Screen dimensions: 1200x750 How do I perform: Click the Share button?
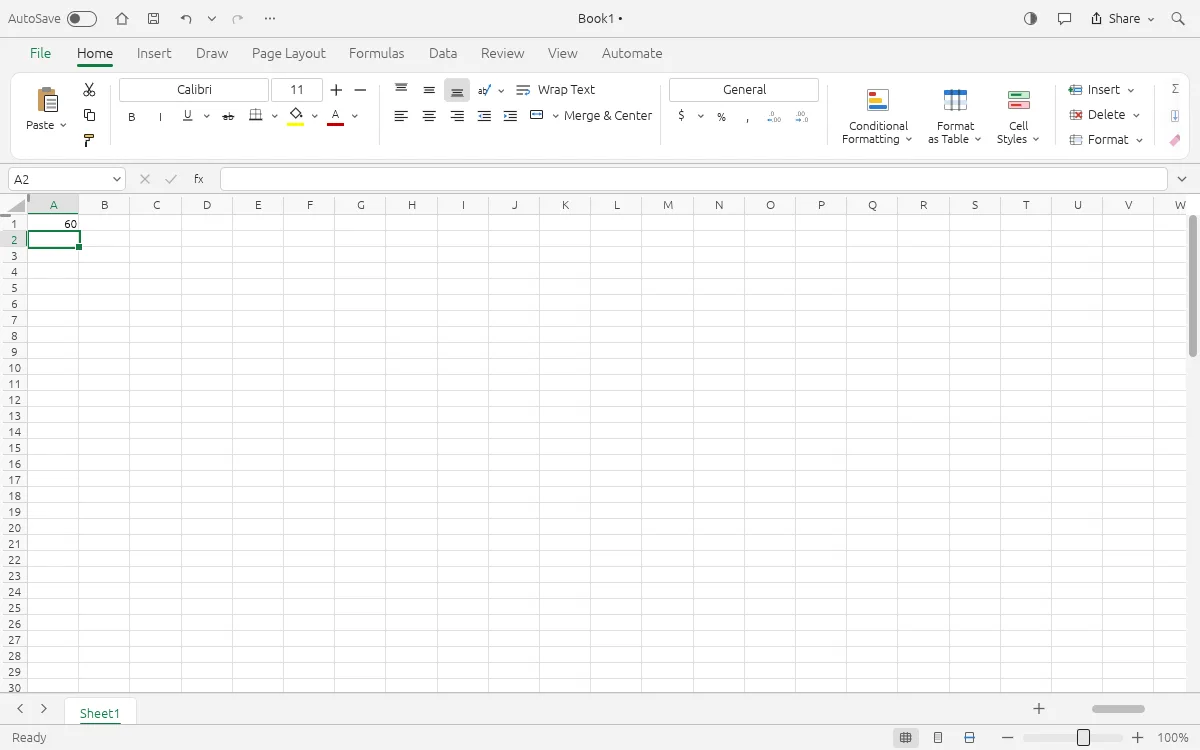1122,19
